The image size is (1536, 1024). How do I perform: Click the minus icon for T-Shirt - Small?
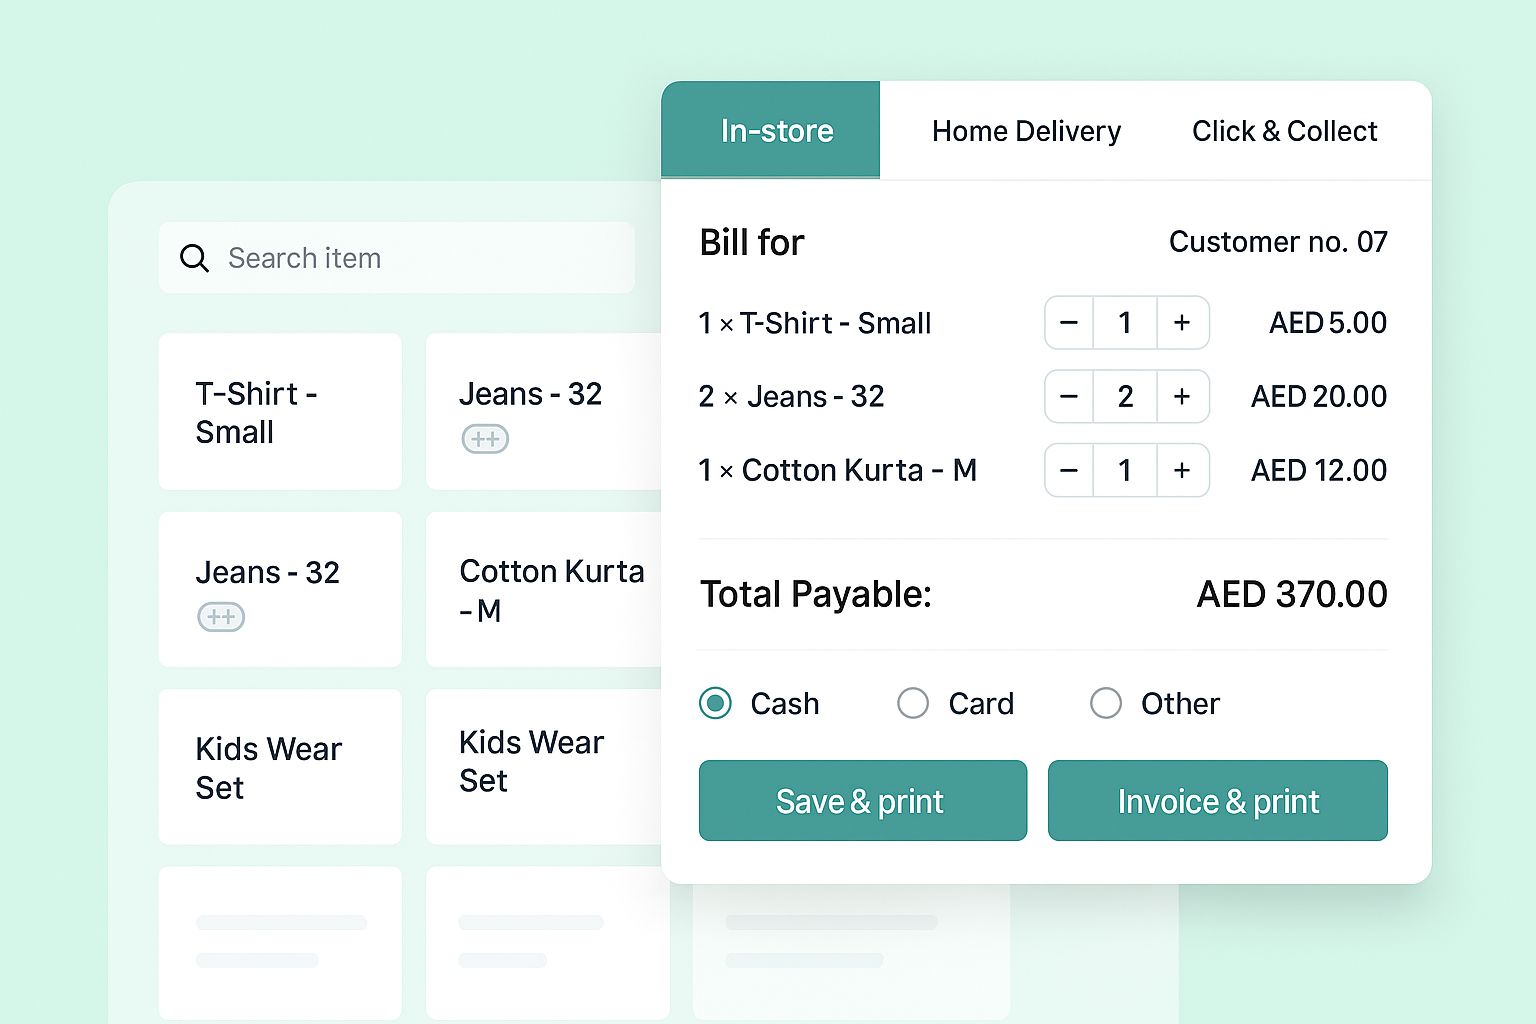click(1069, 323)
